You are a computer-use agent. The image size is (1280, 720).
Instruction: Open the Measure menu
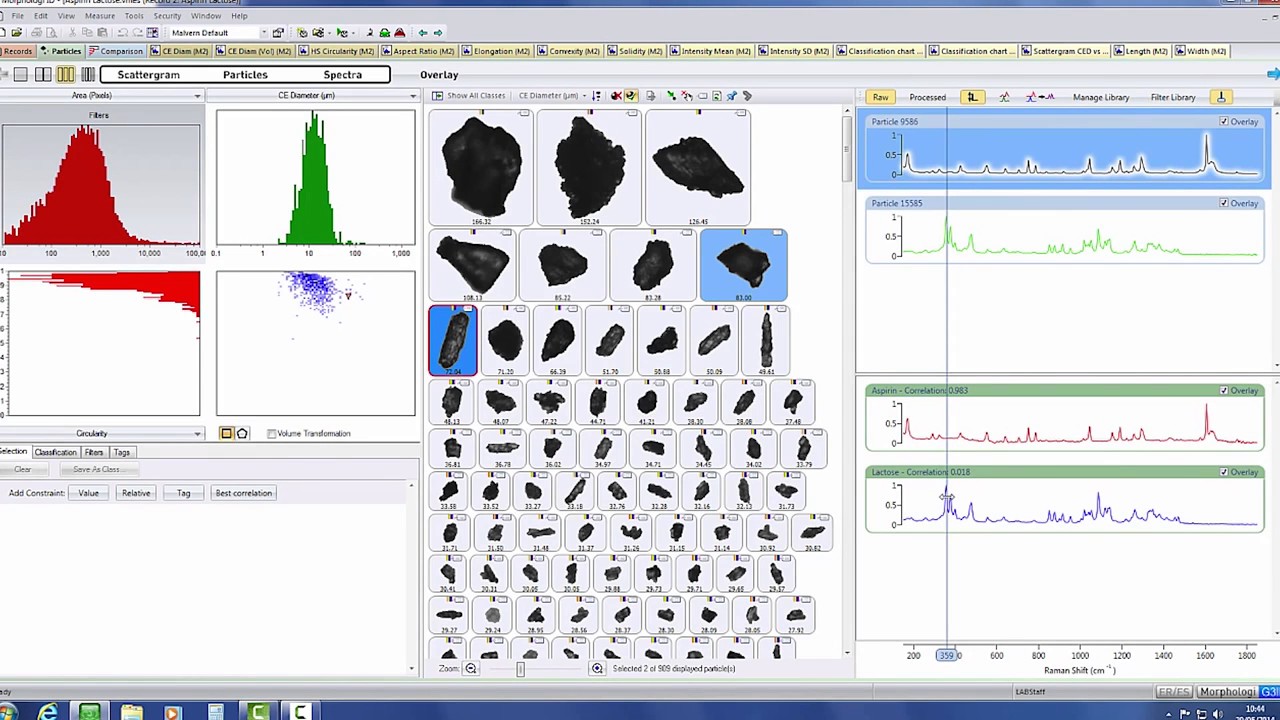[99, 16]
